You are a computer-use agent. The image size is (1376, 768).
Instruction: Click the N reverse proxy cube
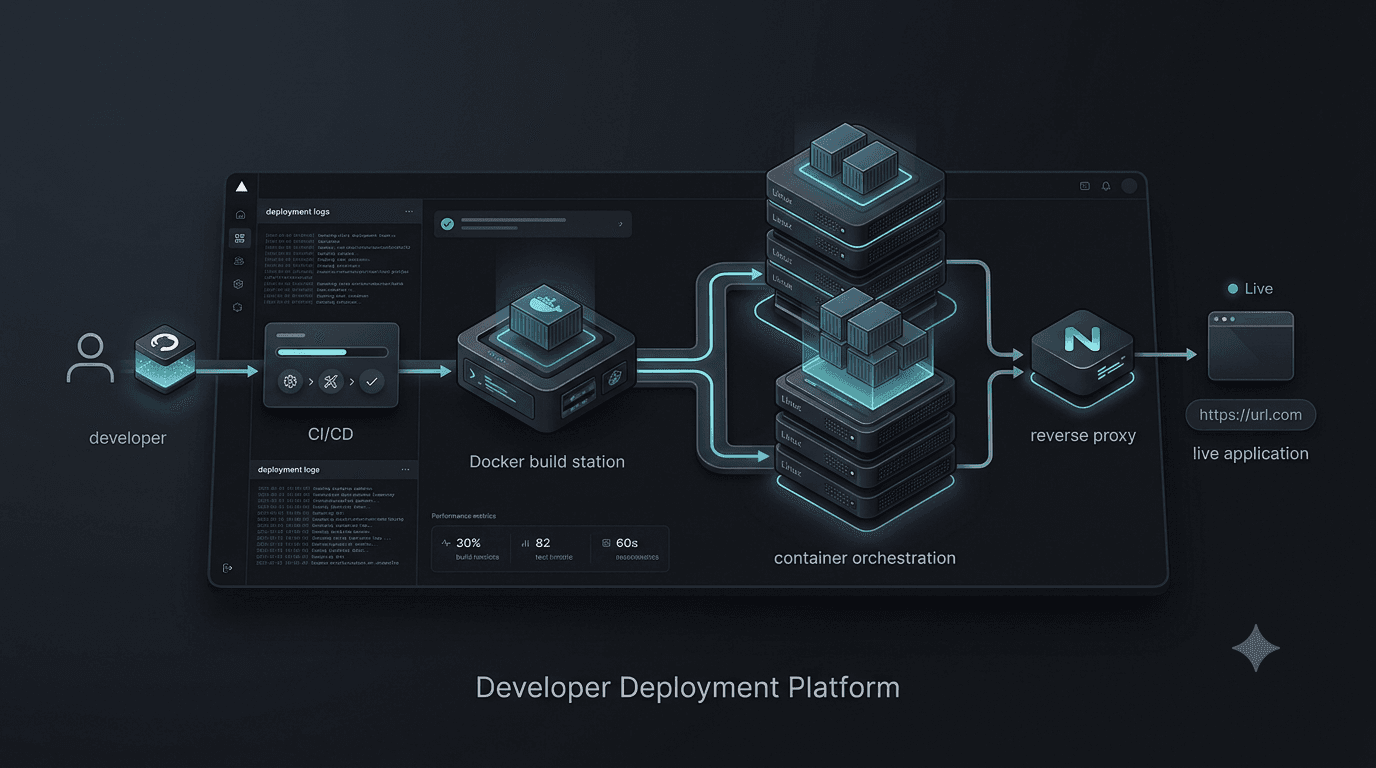tap(1082, 357)
